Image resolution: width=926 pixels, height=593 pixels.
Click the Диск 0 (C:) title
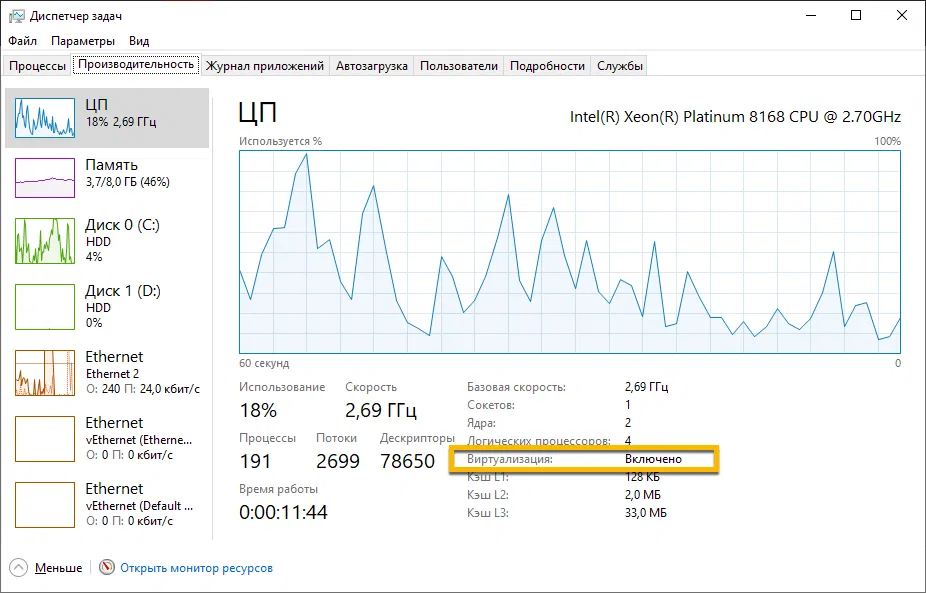coord(122,225)
